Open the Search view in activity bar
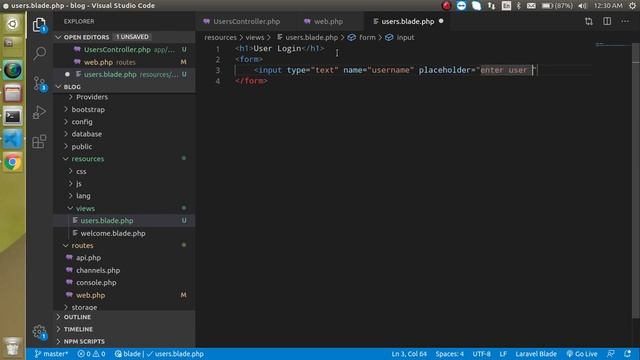The image size is (640, 360). point(39,53)
